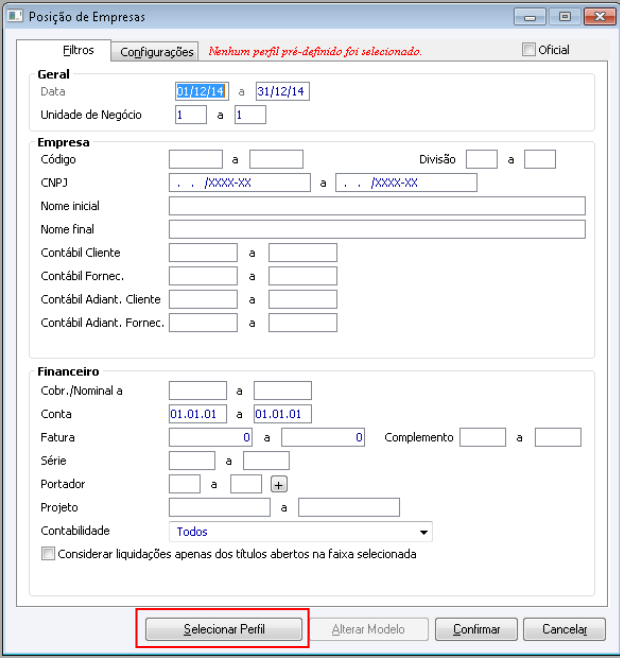Click the end Data field 31/12/14

click(283, 91)
